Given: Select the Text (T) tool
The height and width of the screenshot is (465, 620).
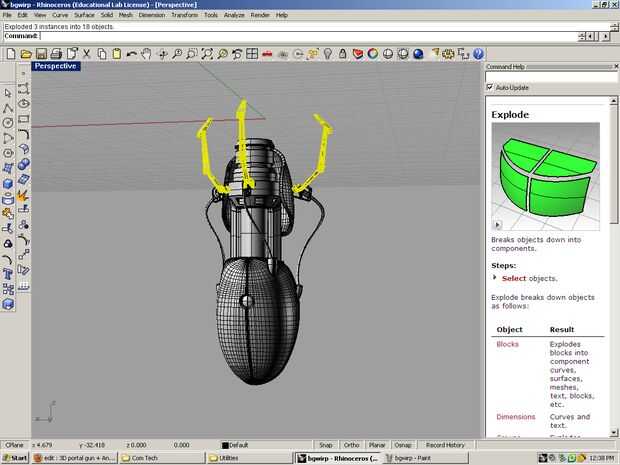Looking at the screenshot, I should pyautogui.click(x=8, y=273).
